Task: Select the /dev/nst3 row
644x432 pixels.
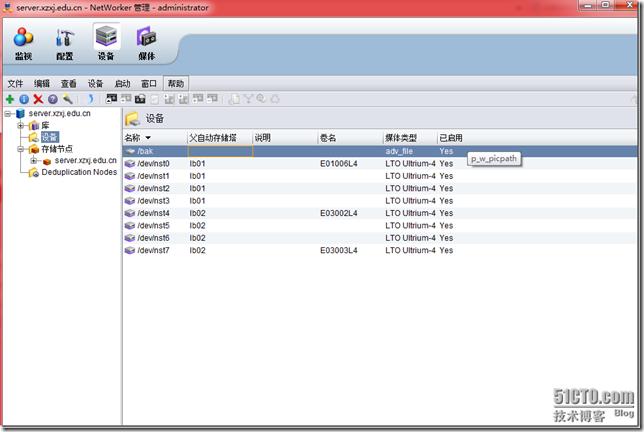Action: 380,201
